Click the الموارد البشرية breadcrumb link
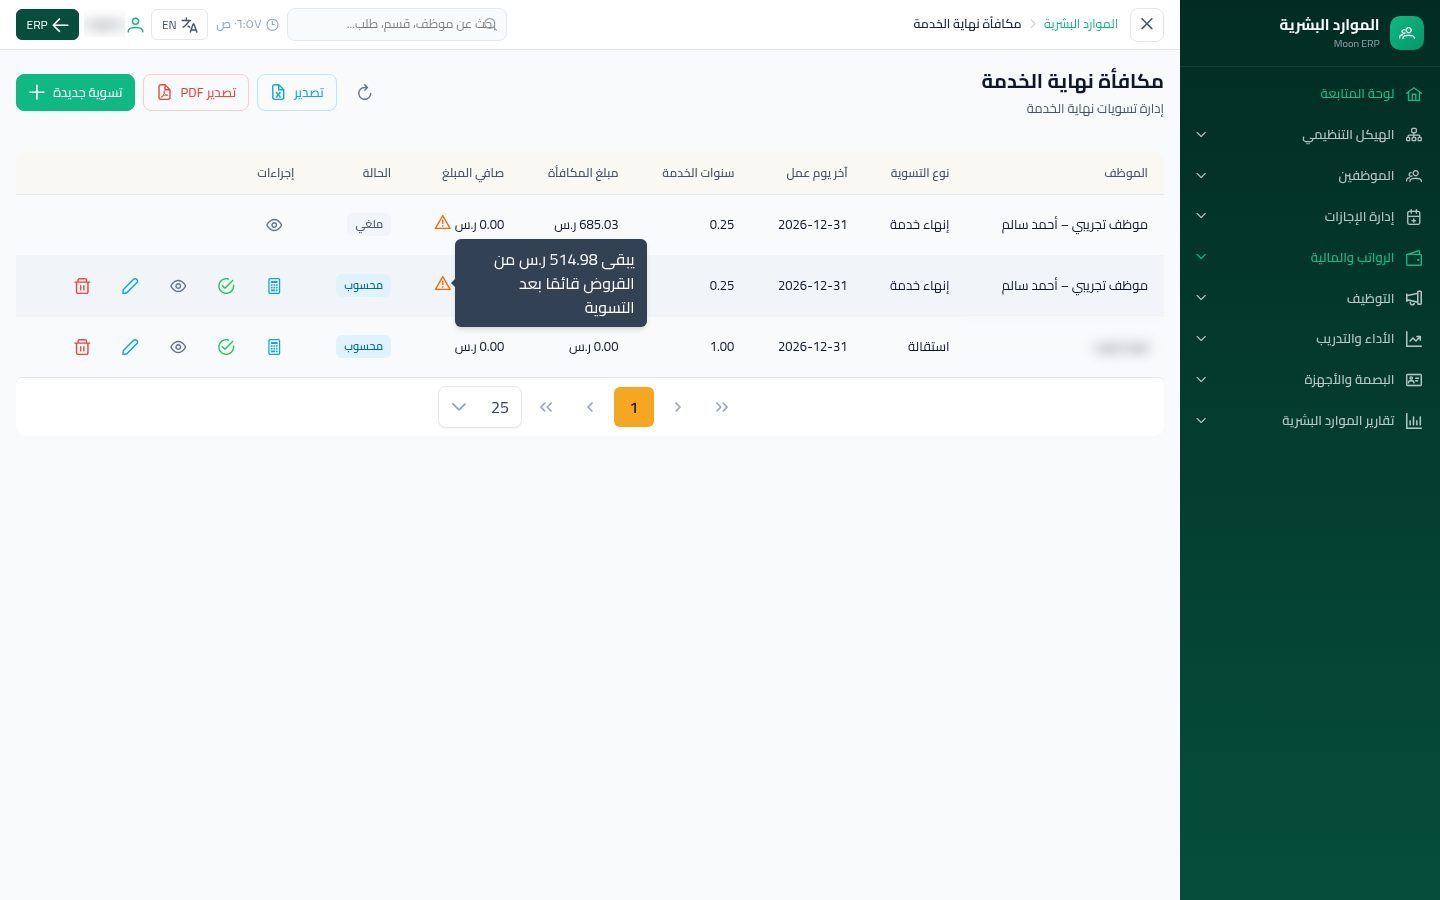The width and height of the screenshot is (1440, 900). 1081,24
